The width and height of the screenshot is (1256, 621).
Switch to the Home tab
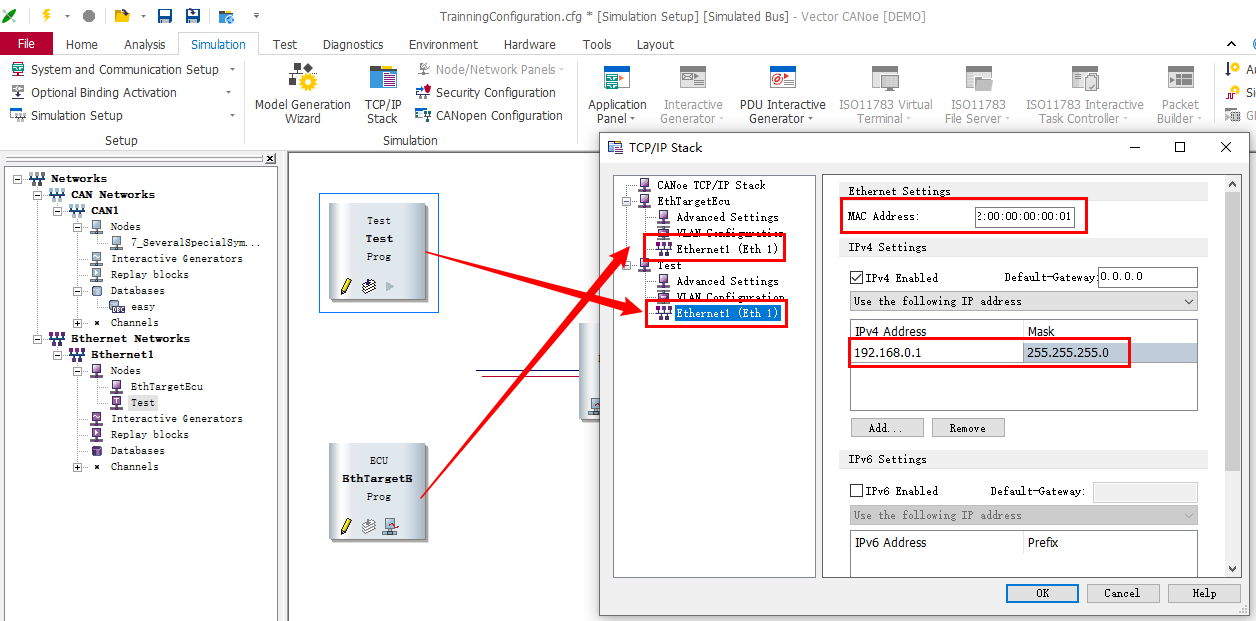(x=81, y=44)
